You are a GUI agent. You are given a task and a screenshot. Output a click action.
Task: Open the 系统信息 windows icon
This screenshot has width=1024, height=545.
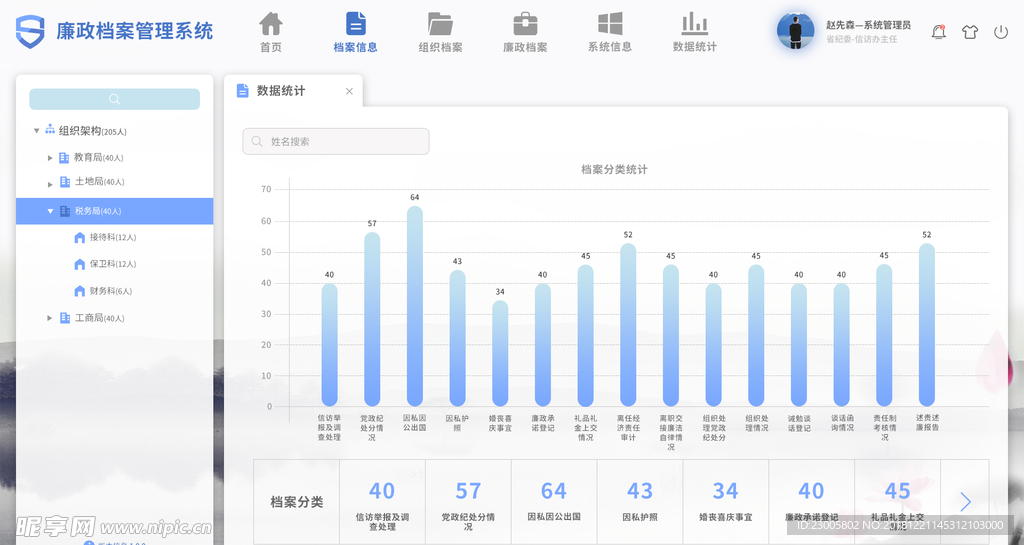click(x=610, y=23)
